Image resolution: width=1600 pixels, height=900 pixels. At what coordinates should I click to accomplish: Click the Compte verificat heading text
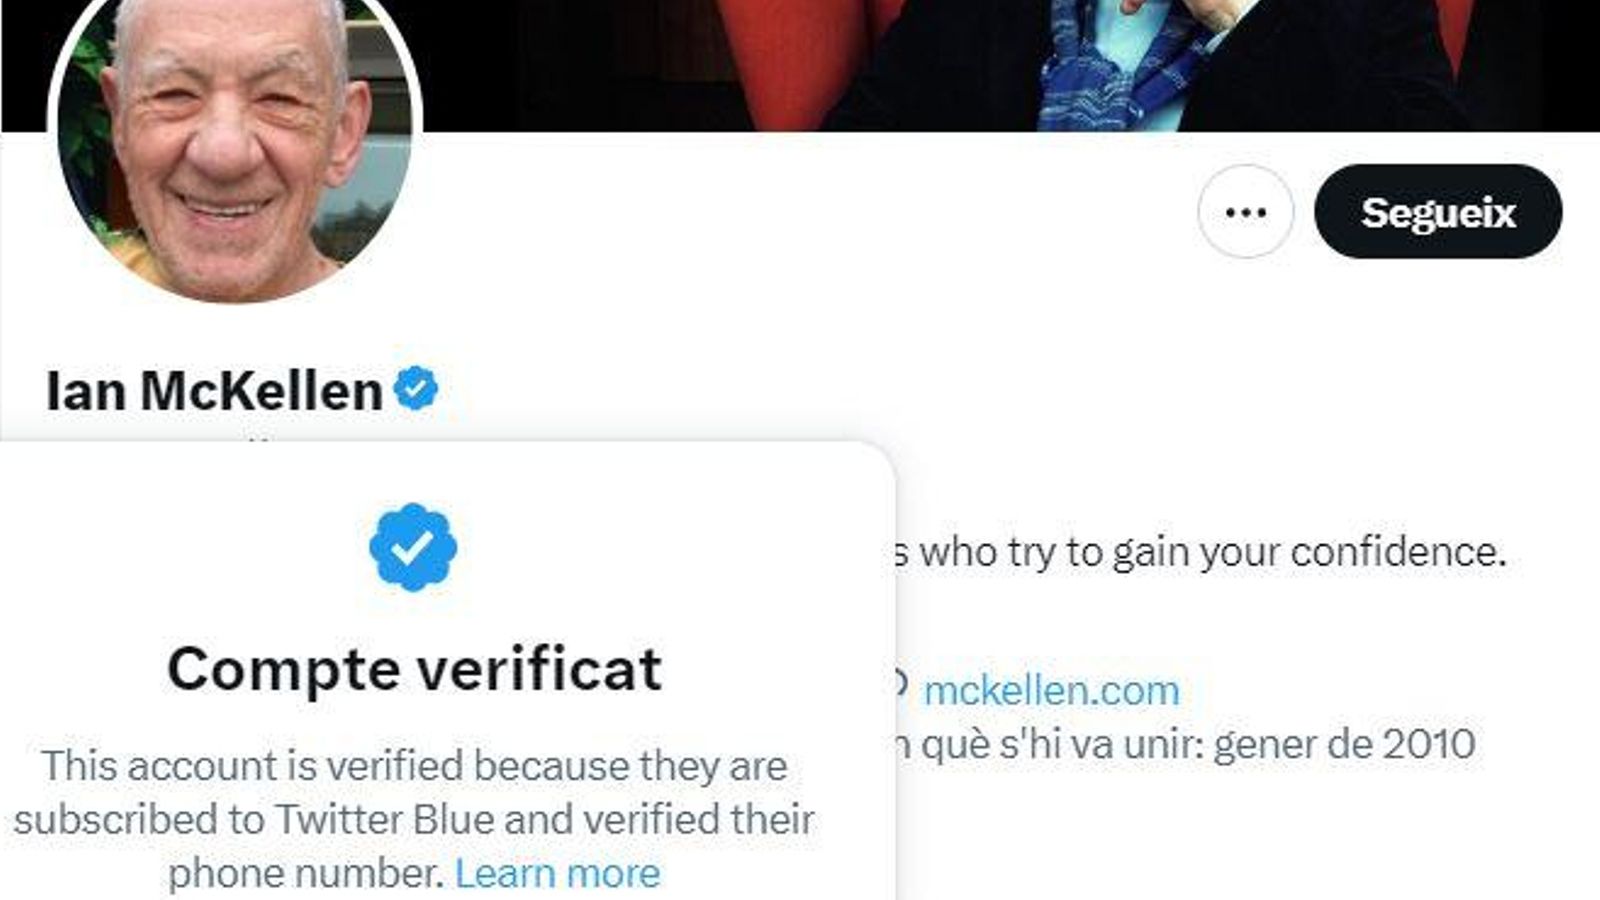pos(417,672)
